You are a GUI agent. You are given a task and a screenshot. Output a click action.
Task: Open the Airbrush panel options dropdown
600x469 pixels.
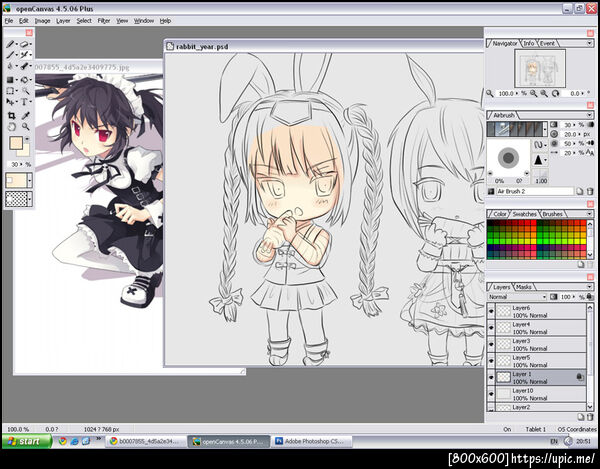tap(590, 115)
